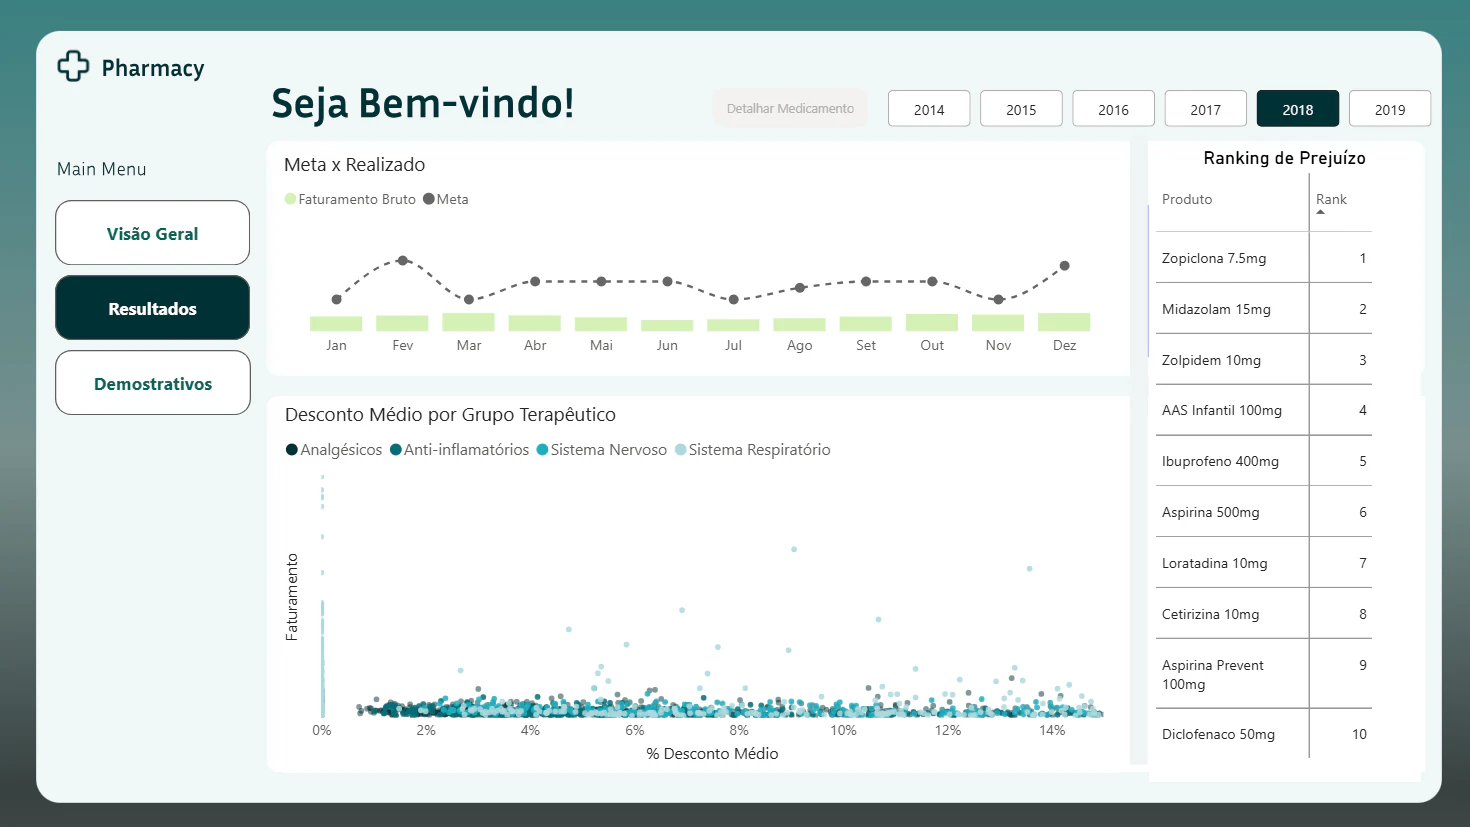Click the Meta x Realizado chart title

pyautogui.click(x=355, y=165)
